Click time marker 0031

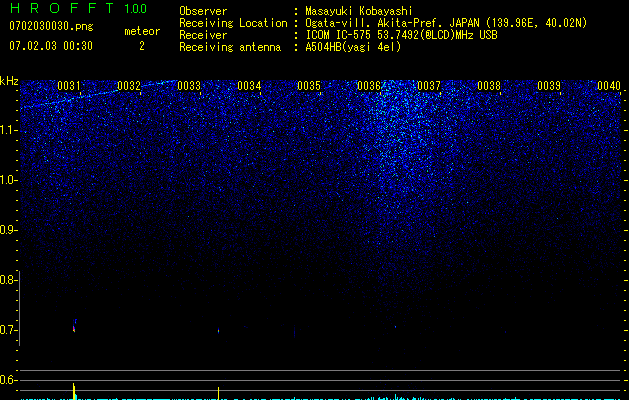pos(69,86)
